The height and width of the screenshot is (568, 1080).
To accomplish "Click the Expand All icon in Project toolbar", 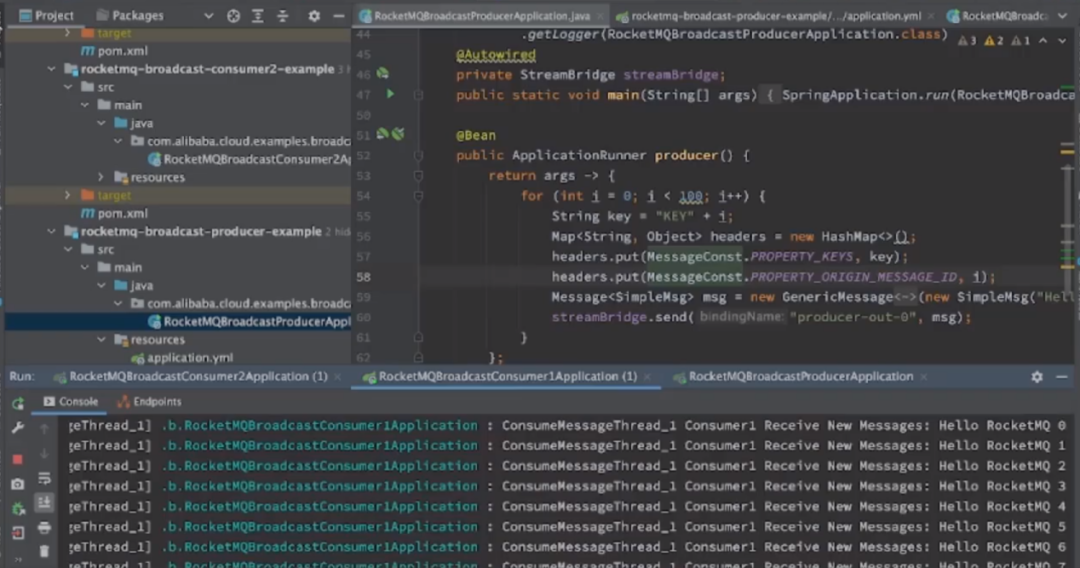I will [258, 15].
